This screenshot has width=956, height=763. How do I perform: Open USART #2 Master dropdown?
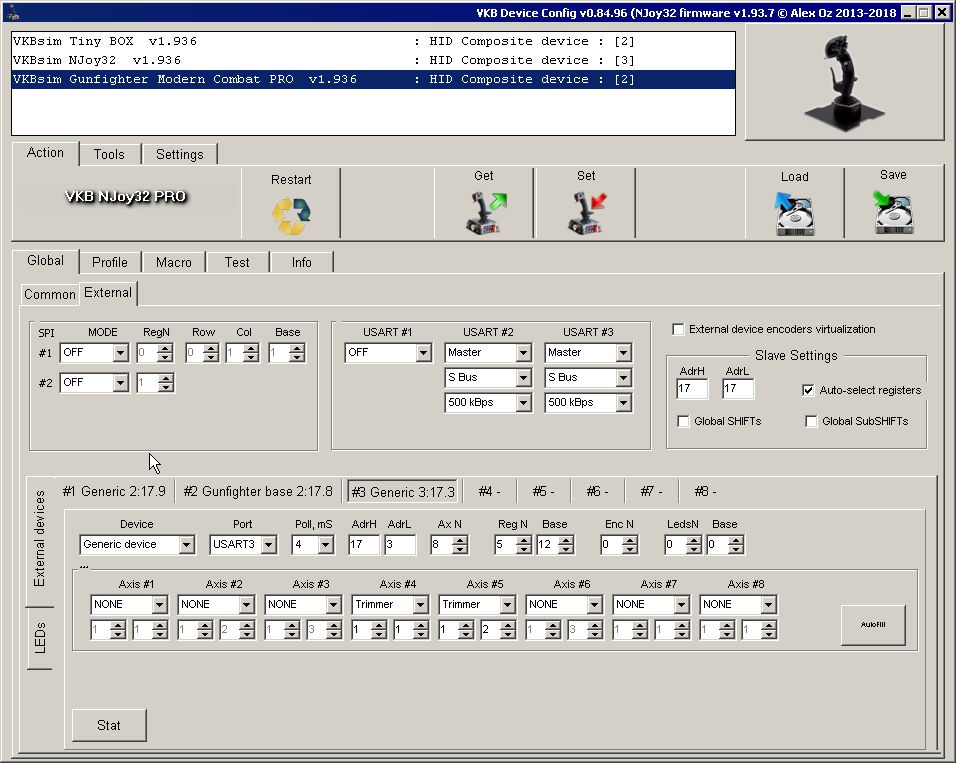(x=523, y=353)
